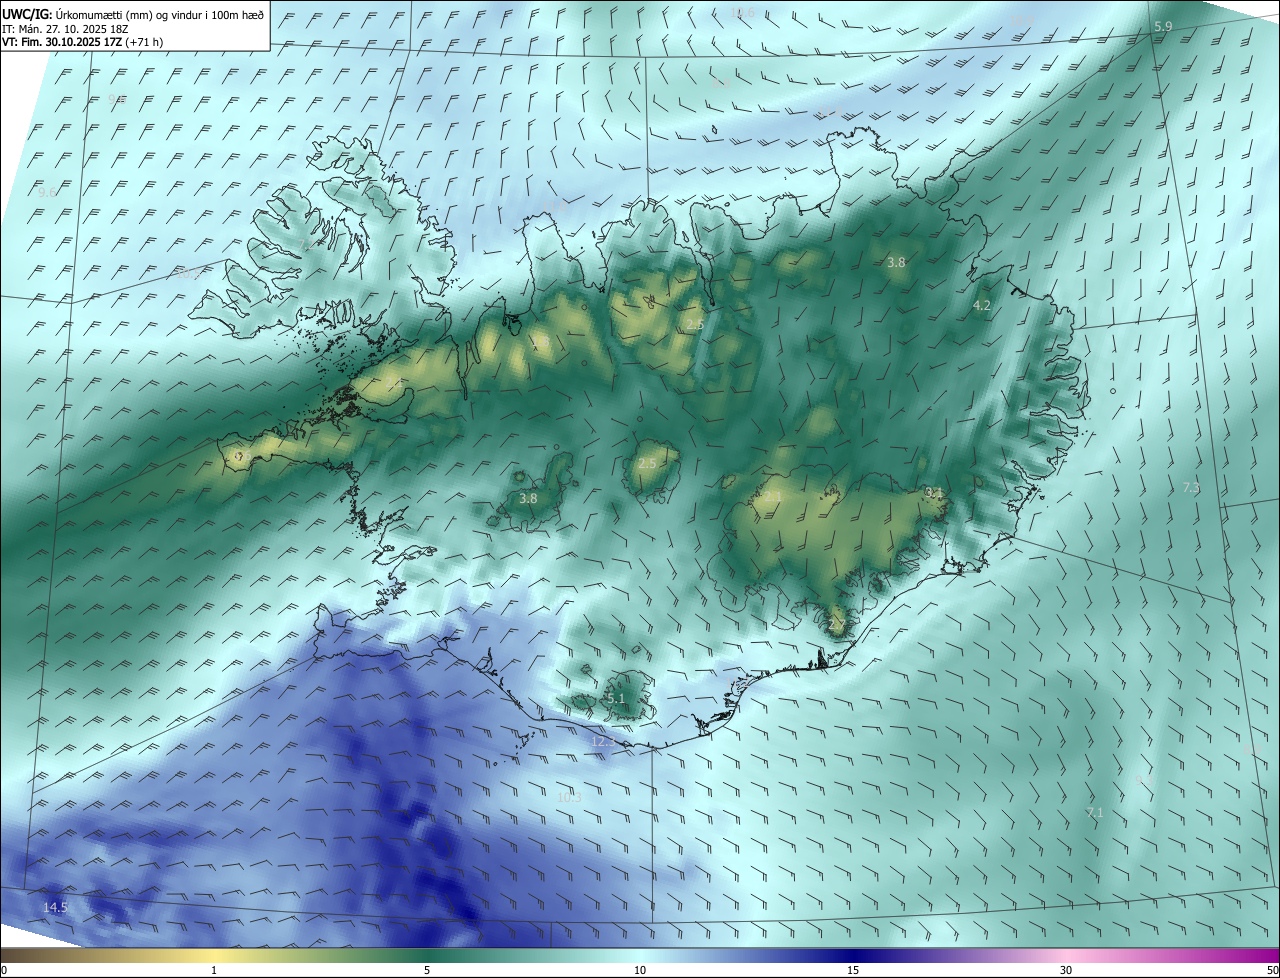Click the 7.1 value label
Image resolution: width=1280 pixels, height=978 pixels.
[1095, 813]
